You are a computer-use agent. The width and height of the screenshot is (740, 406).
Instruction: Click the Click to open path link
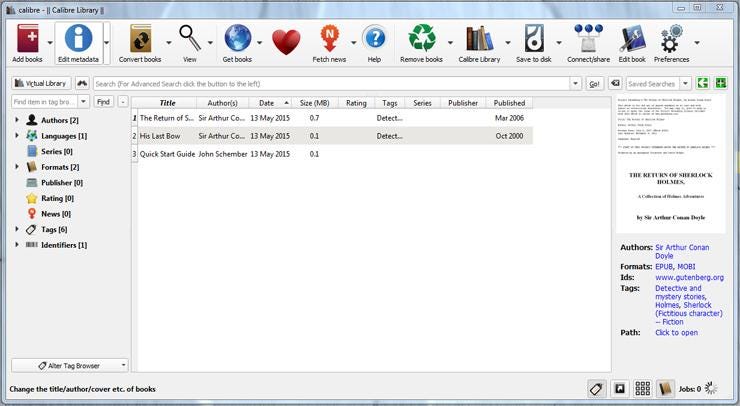676,332
